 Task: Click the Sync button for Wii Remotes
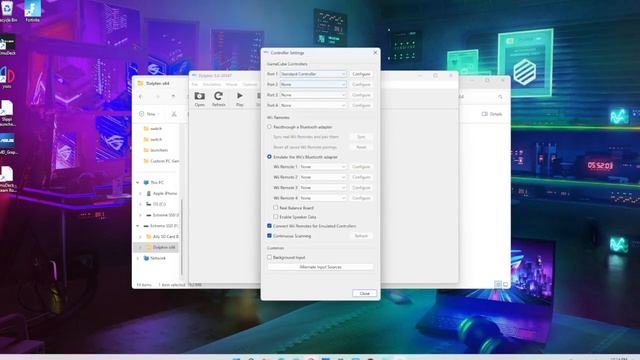click(x=361, y=137)
